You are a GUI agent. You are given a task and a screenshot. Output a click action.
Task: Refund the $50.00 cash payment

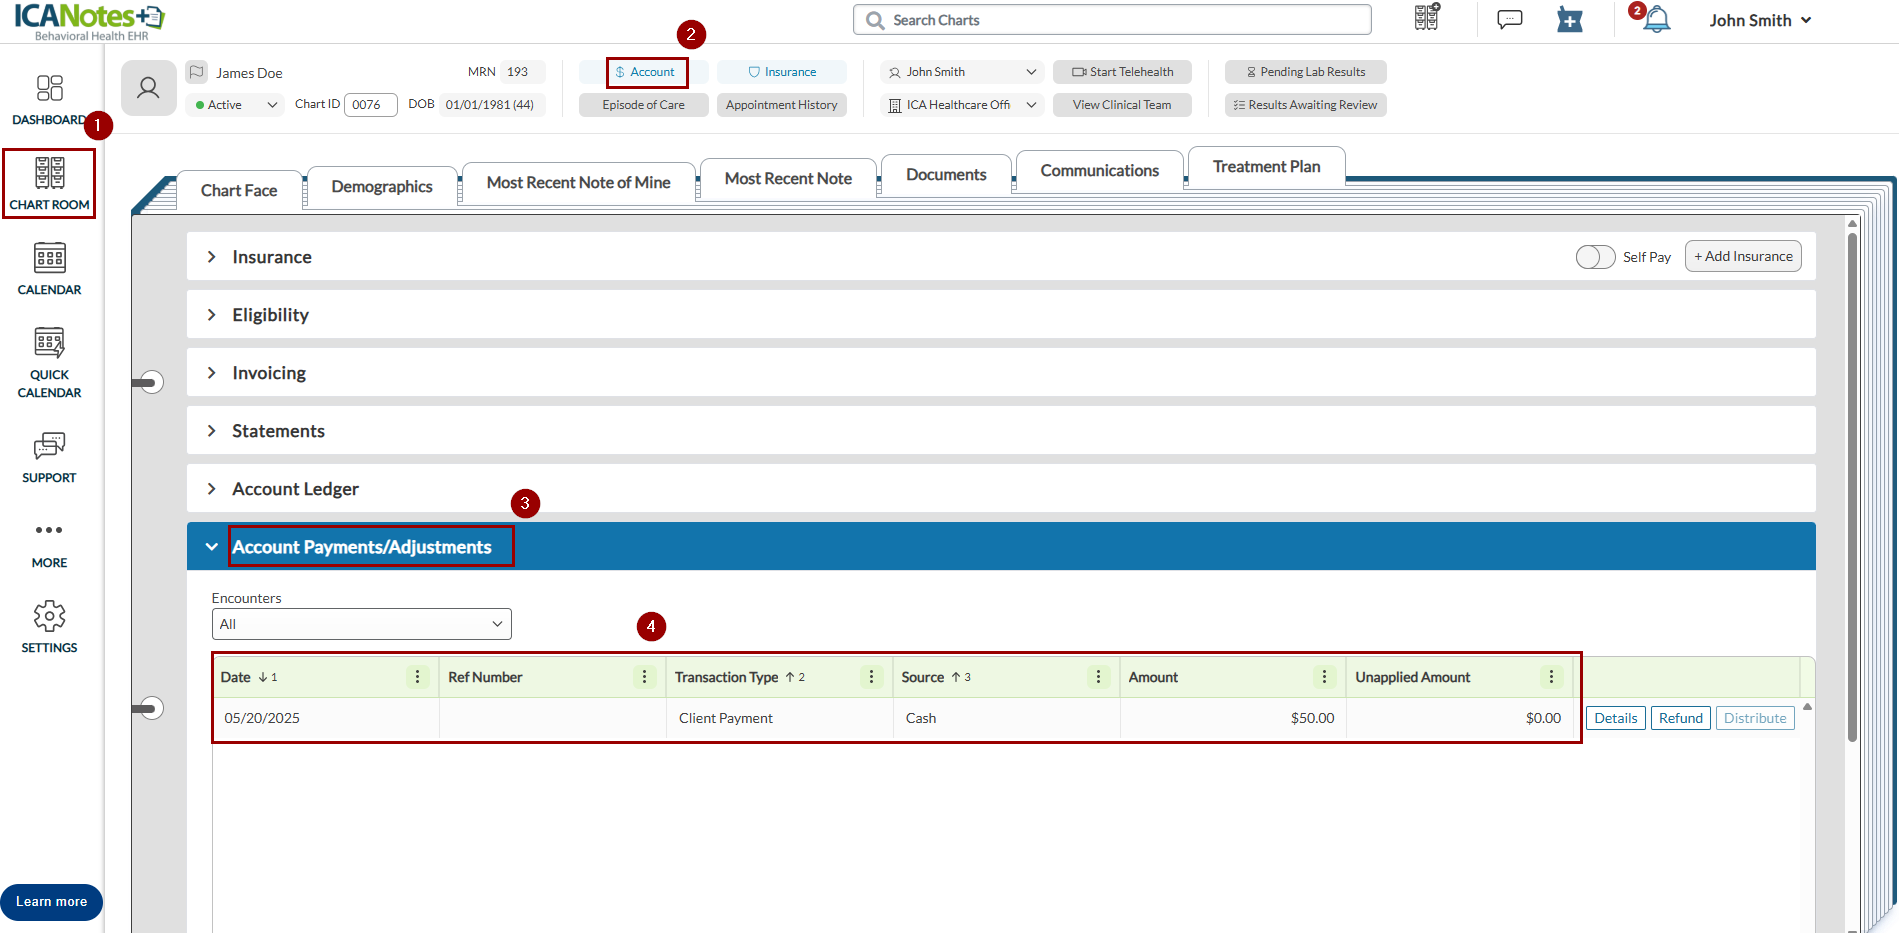(1681, 718)
